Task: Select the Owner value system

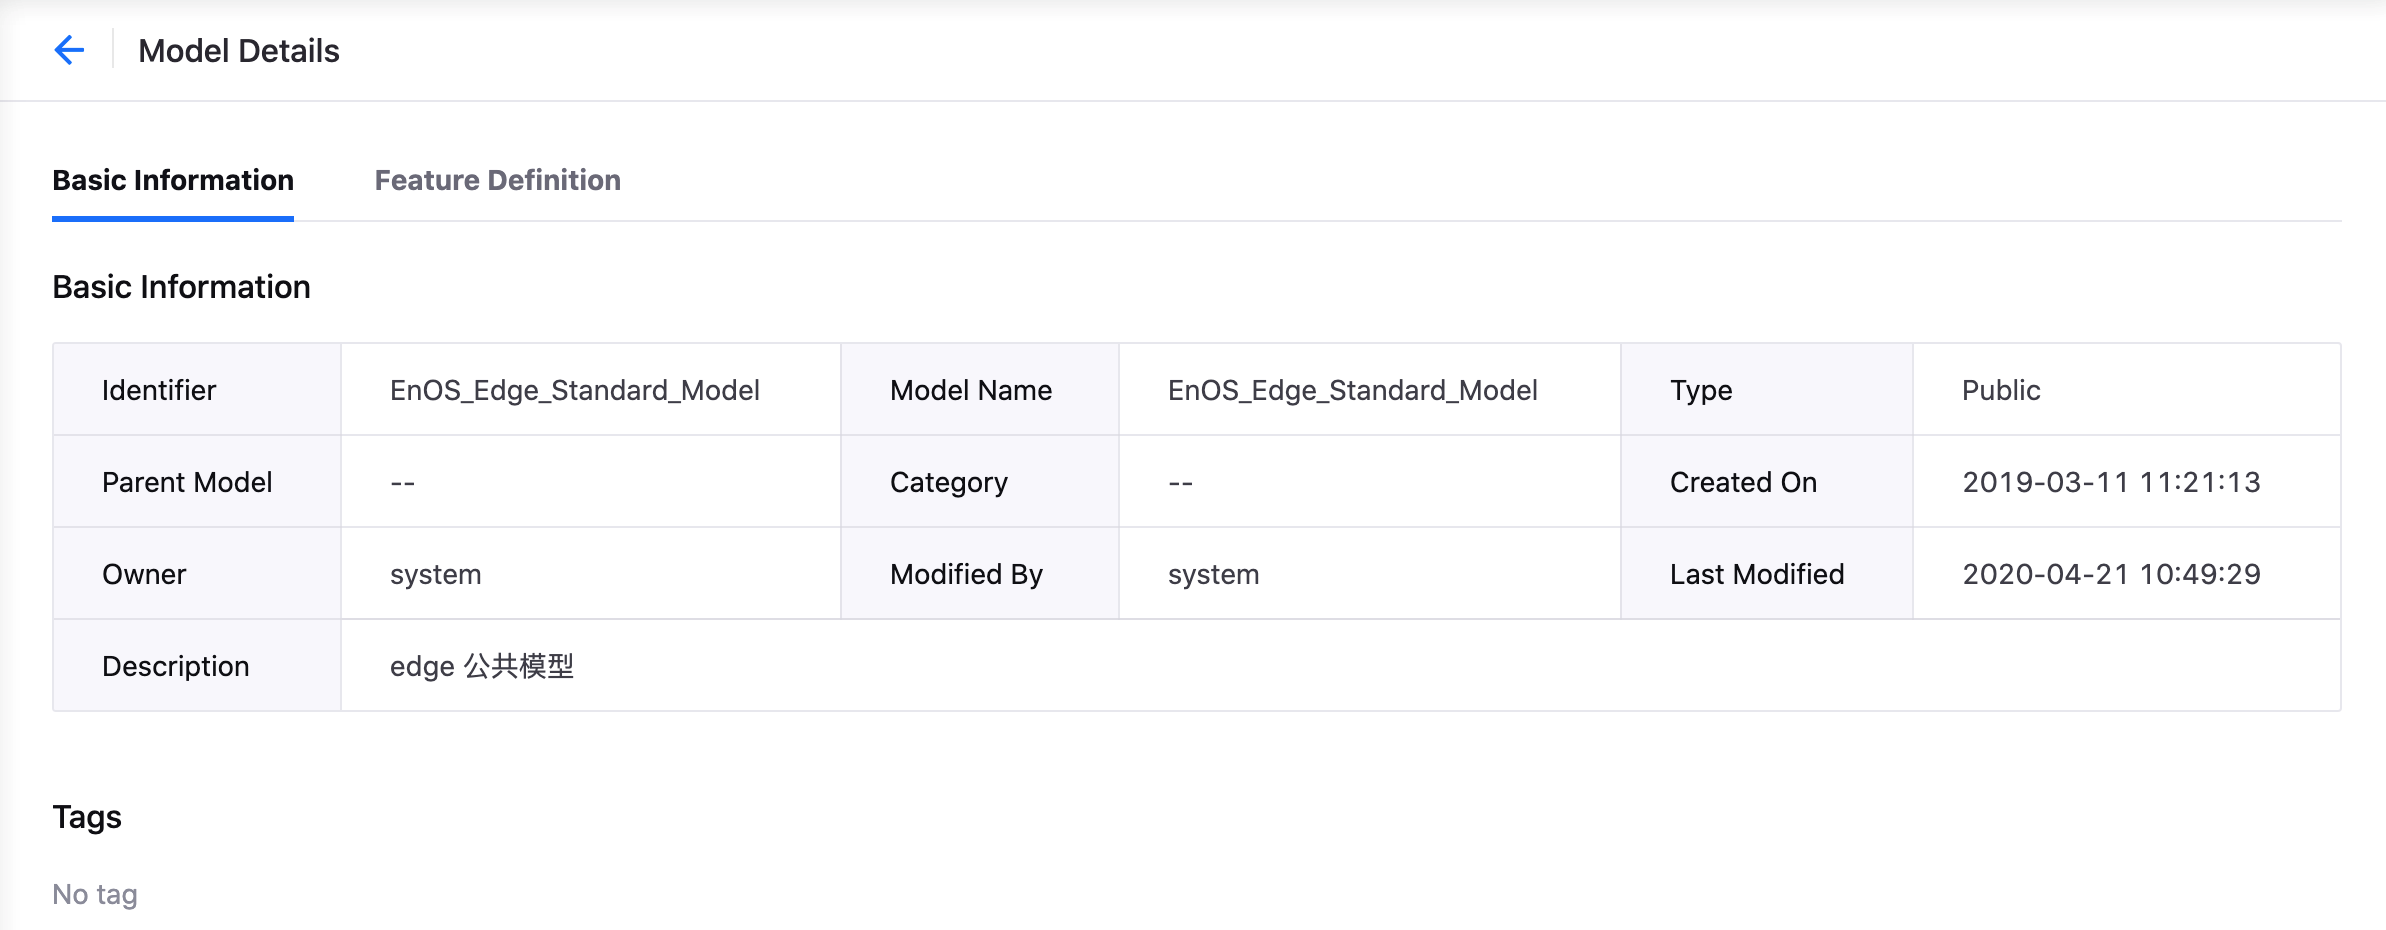Action: (x=436, y=575)
